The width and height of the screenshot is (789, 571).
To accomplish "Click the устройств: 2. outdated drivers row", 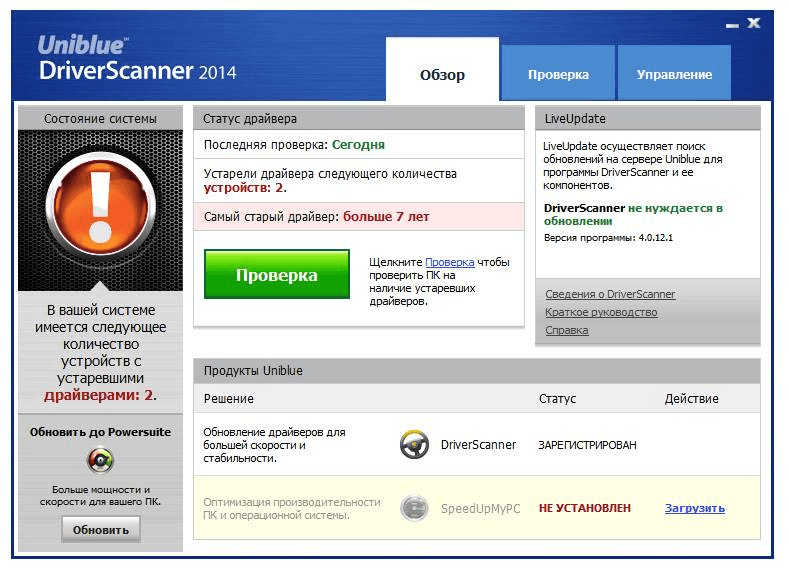I will point(359,181).
